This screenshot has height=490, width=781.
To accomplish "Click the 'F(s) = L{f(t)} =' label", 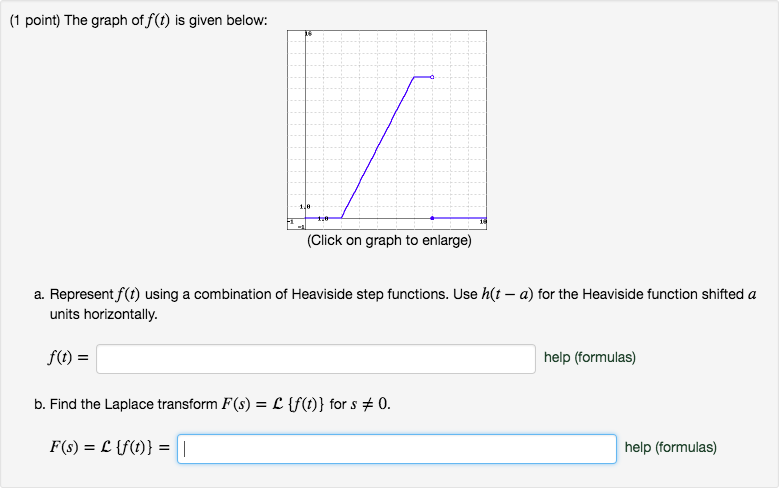I will pyautogui.click(x=110, y=447).
